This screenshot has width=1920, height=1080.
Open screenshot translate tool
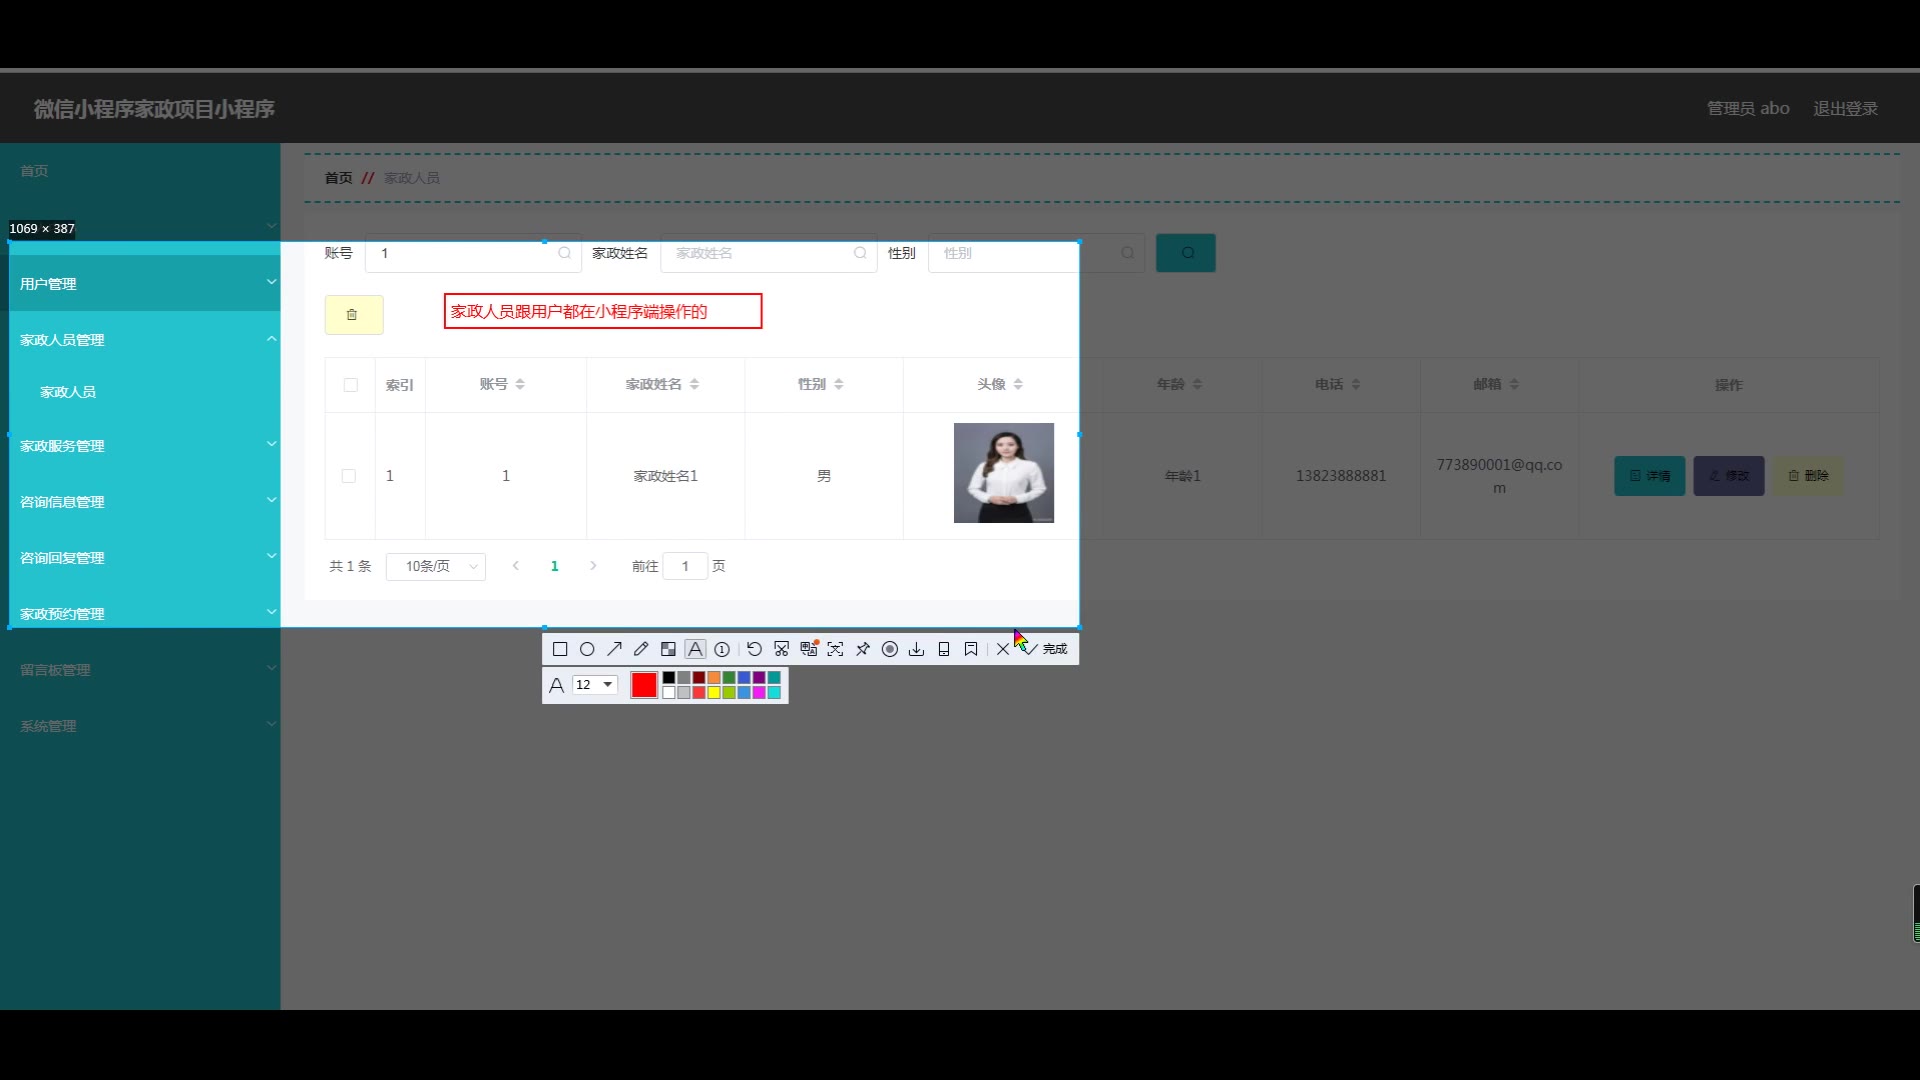point(809,649)
